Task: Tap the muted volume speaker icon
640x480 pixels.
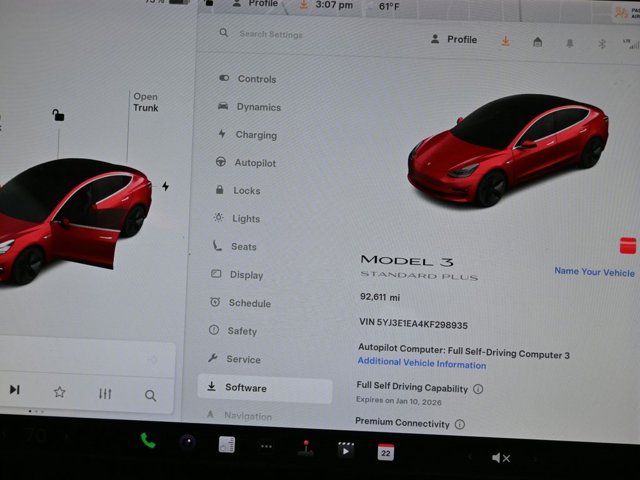Action: (501, 458)
